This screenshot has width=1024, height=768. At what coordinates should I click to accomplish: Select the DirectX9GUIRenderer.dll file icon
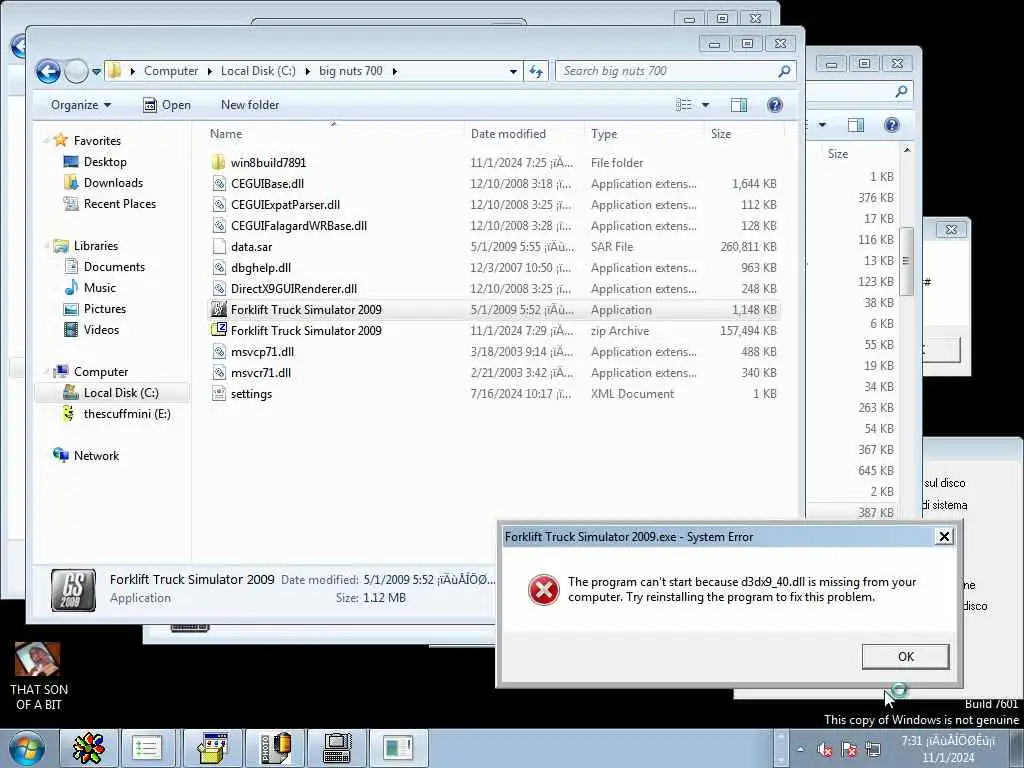point(219,289)
